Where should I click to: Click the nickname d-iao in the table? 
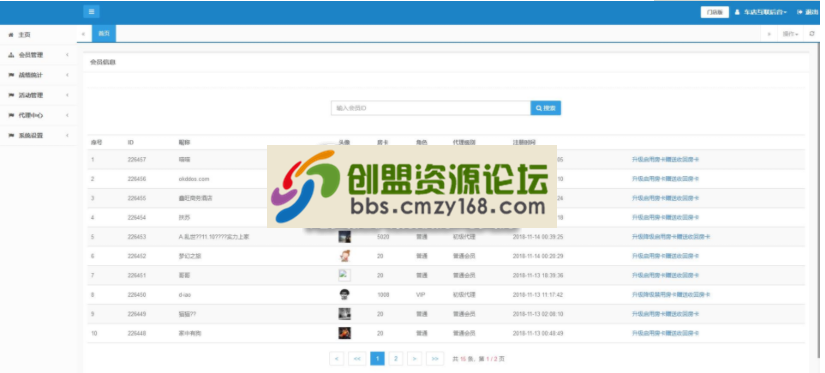[185, 295]
